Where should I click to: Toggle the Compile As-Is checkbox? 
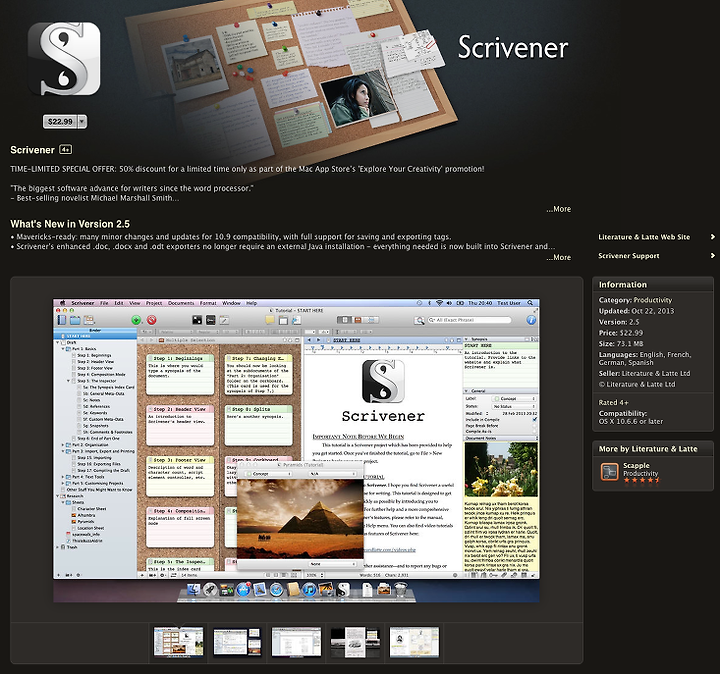[534, 432]
